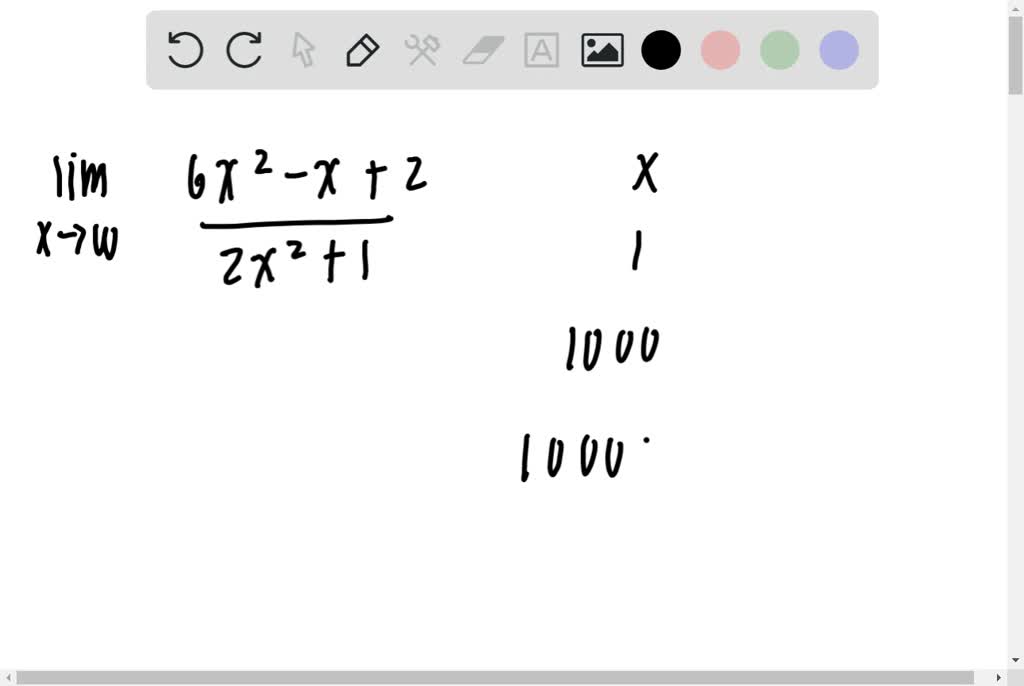Pick the red ink color
The height and width of the screenshot is (686, 1024).
720,49
